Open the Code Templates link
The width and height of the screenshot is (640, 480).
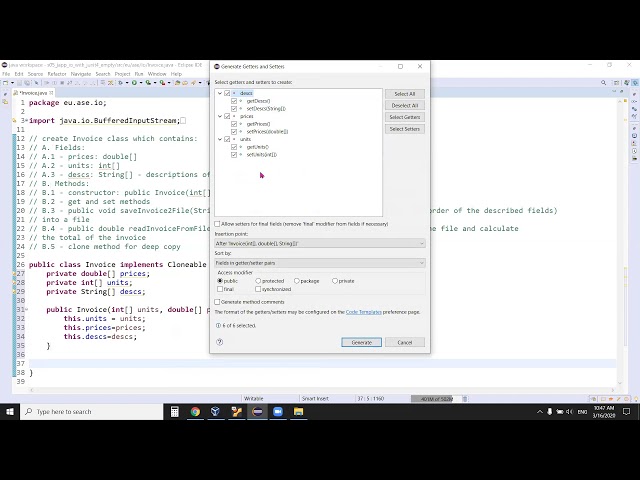point(363,312)
